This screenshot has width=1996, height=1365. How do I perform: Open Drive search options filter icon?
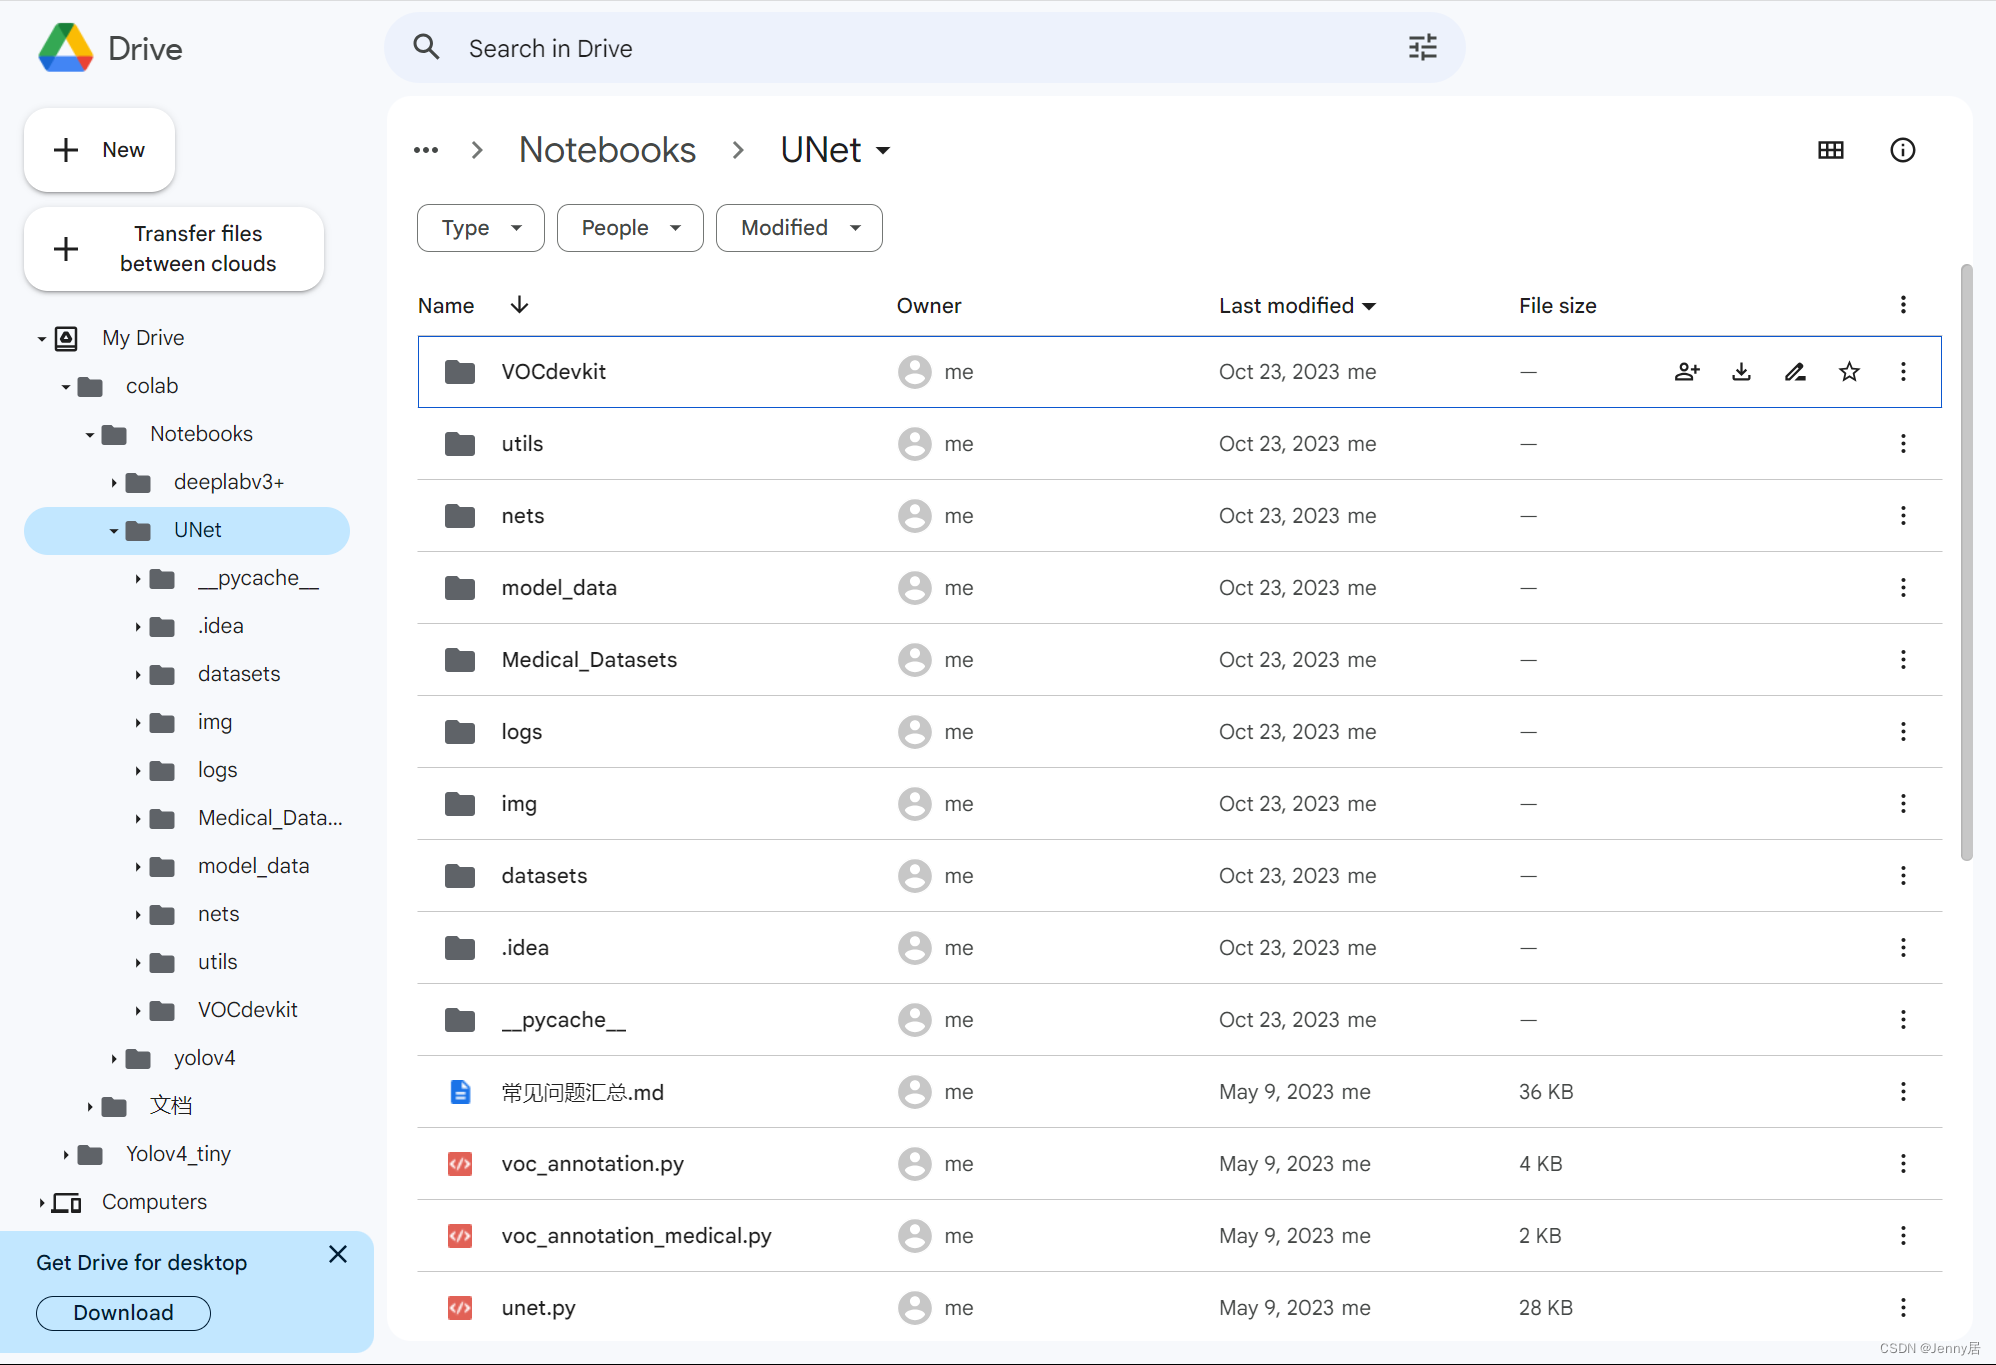[1423, 47]
